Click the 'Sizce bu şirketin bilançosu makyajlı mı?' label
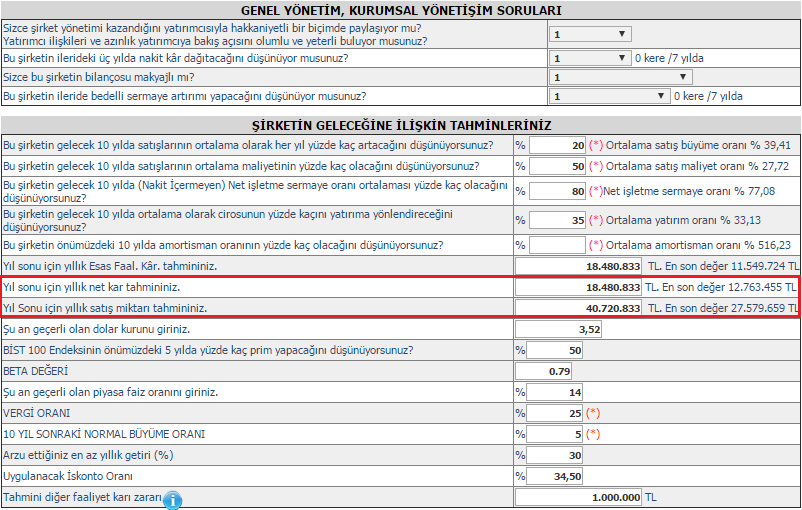This screenshot has width=802, height=510. coord(99,77)
